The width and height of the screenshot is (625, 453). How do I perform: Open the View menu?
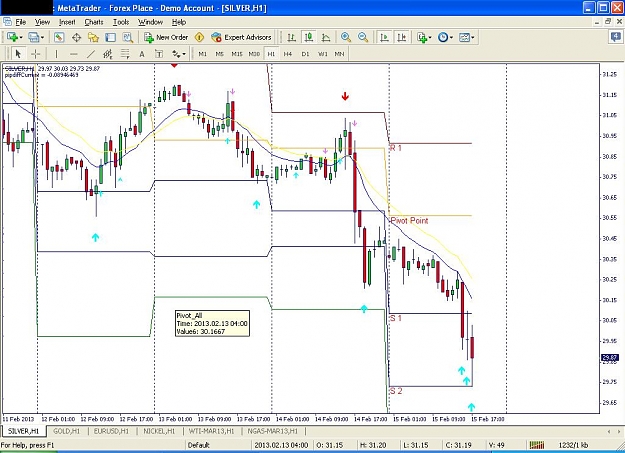pos(42,22)
